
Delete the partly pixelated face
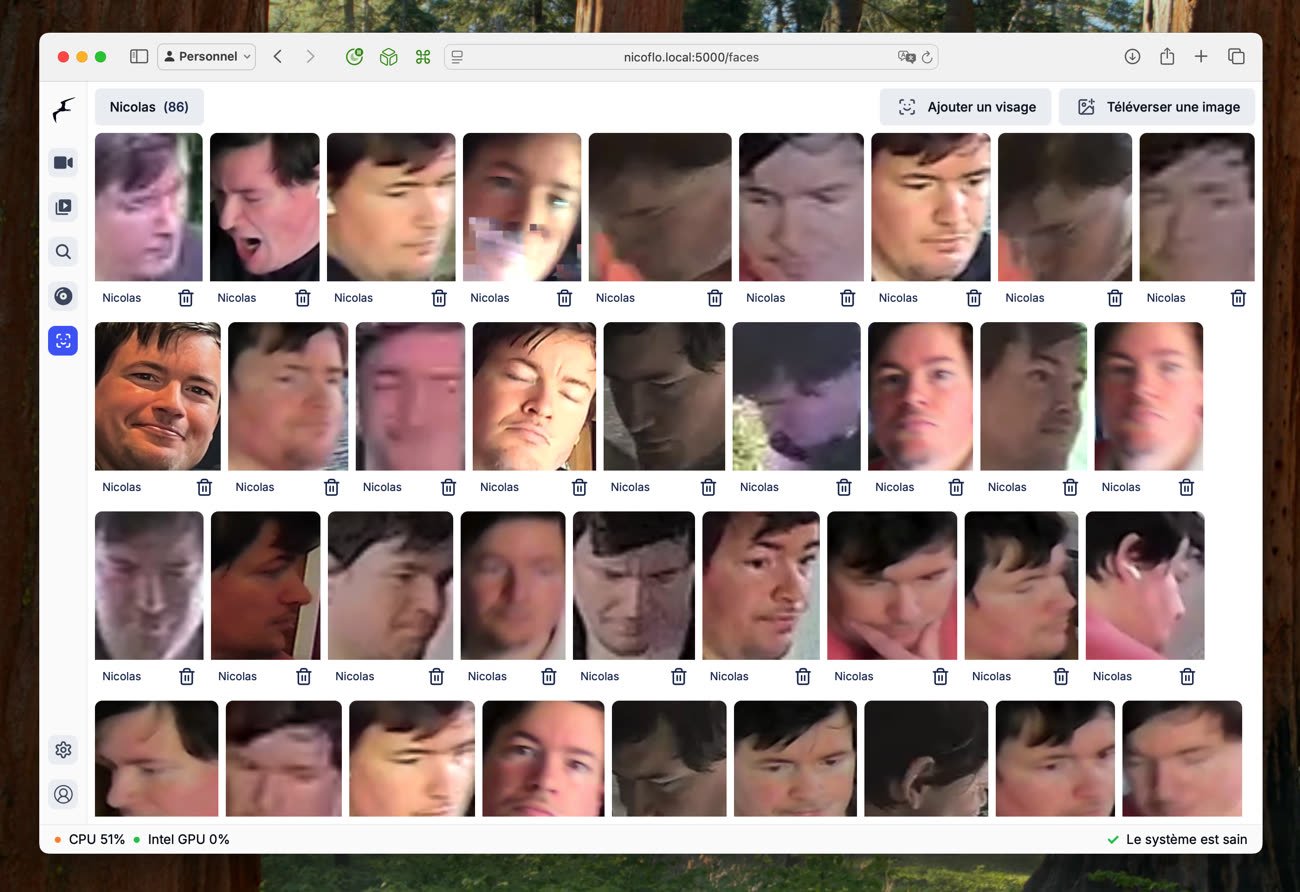(564, 298)
